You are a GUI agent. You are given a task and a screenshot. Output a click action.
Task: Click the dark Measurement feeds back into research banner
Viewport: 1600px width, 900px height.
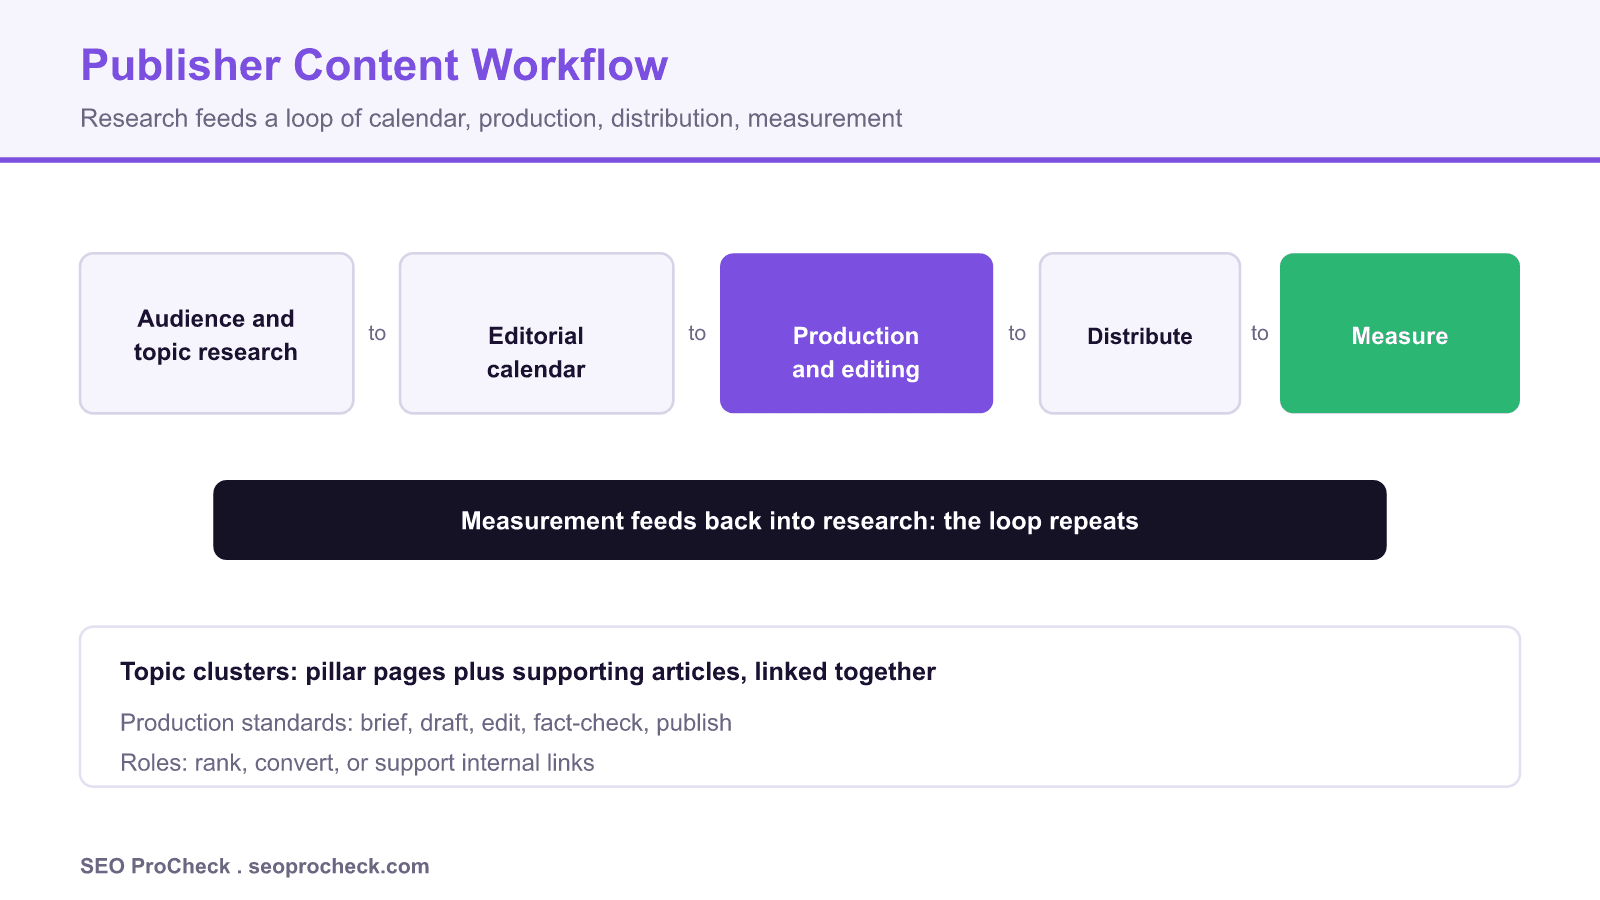coord(800,520)
